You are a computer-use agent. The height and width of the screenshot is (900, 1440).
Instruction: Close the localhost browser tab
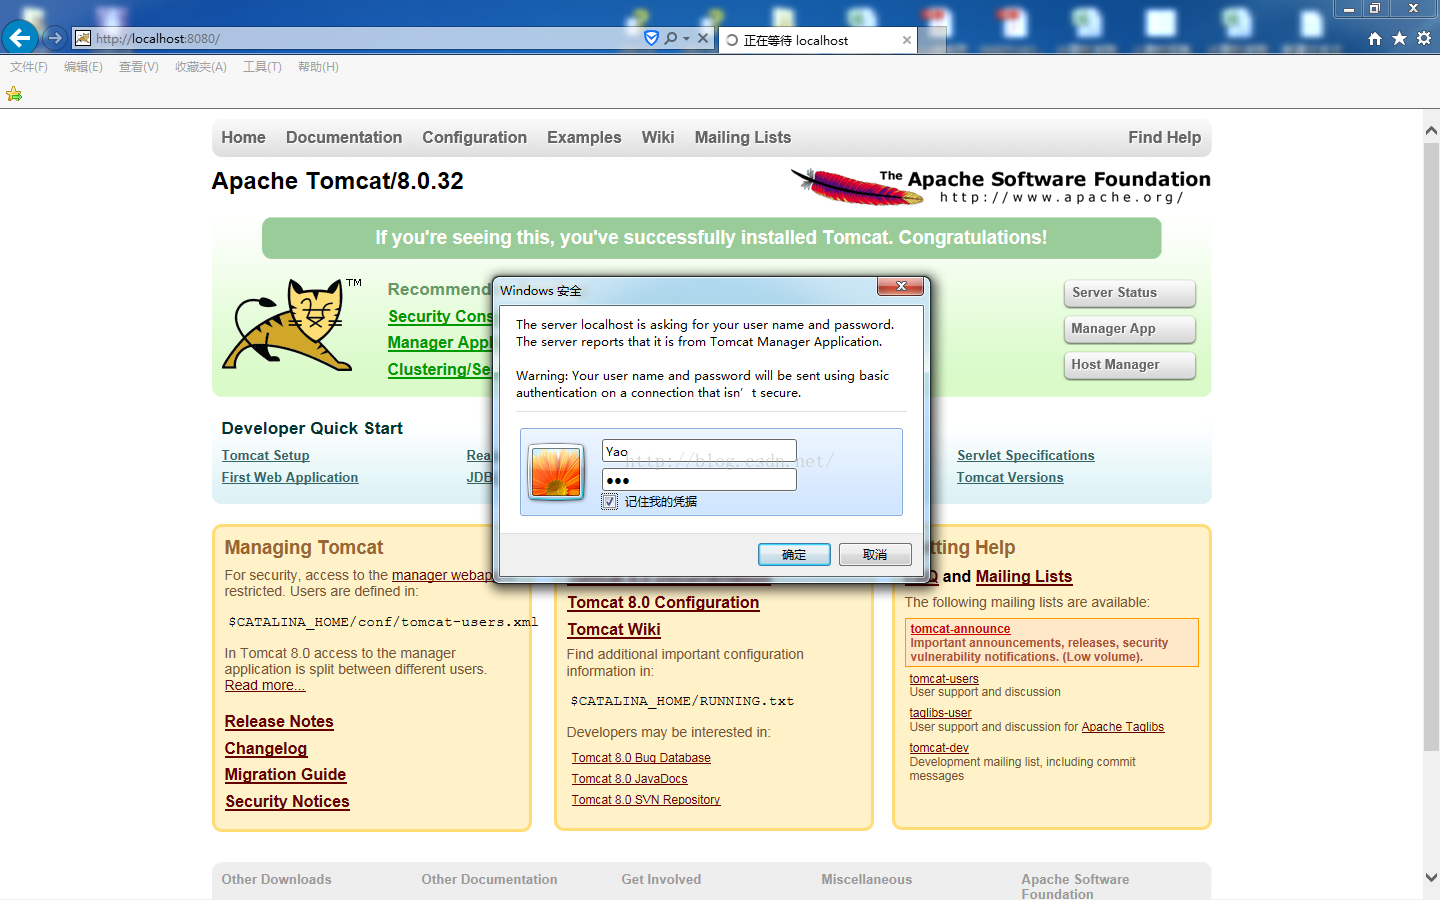click(907, 40)
